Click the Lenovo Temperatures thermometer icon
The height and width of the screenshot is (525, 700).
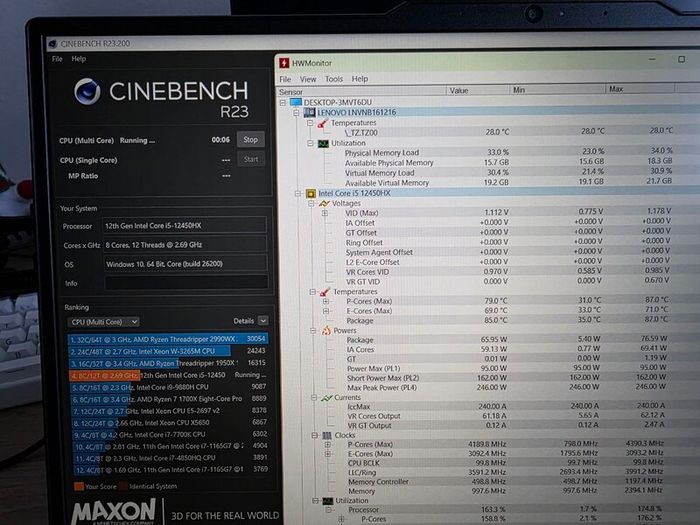tap(322, 123)
